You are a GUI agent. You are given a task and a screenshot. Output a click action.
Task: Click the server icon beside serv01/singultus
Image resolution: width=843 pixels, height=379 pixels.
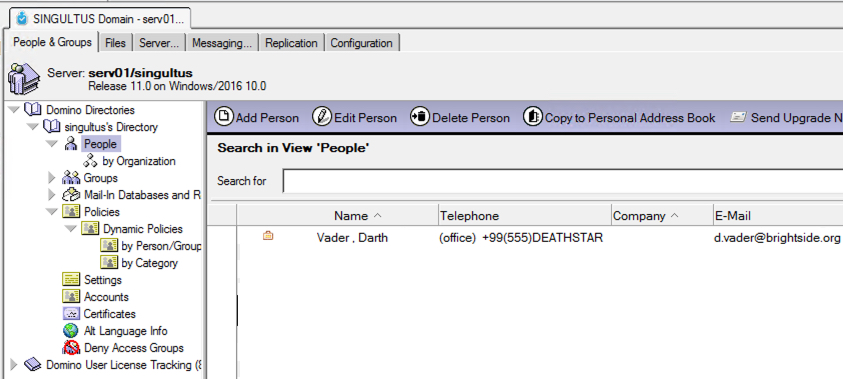pos(24,79)
